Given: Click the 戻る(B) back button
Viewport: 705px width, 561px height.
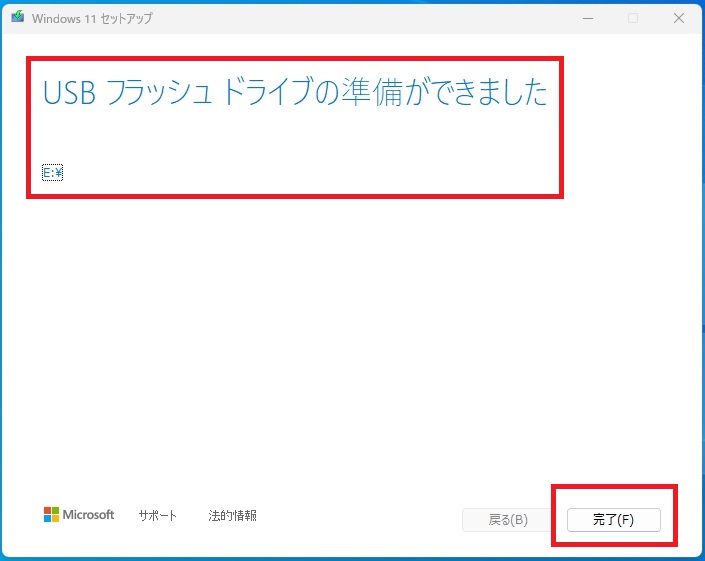Looking at the screenshot, I should (508, 520).
